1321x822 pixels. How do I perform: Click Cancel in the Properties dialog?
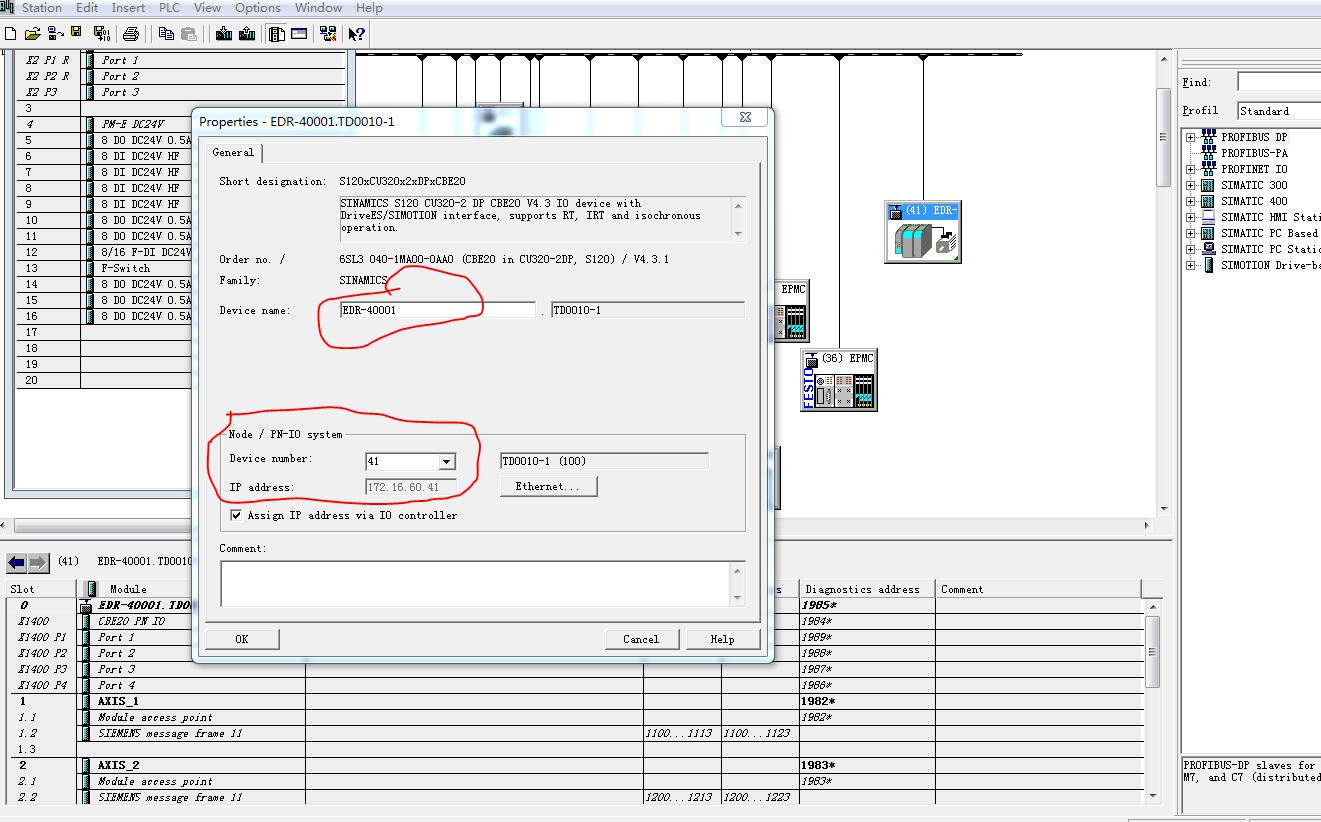pyautogui.click(x=641, y=639)
